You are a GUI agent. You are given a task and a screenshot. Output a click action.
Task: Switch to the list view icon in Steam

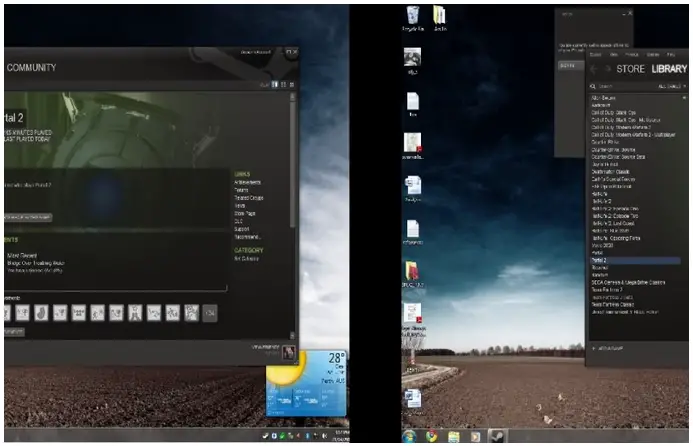pyautogui.click(x=283, y=84)
